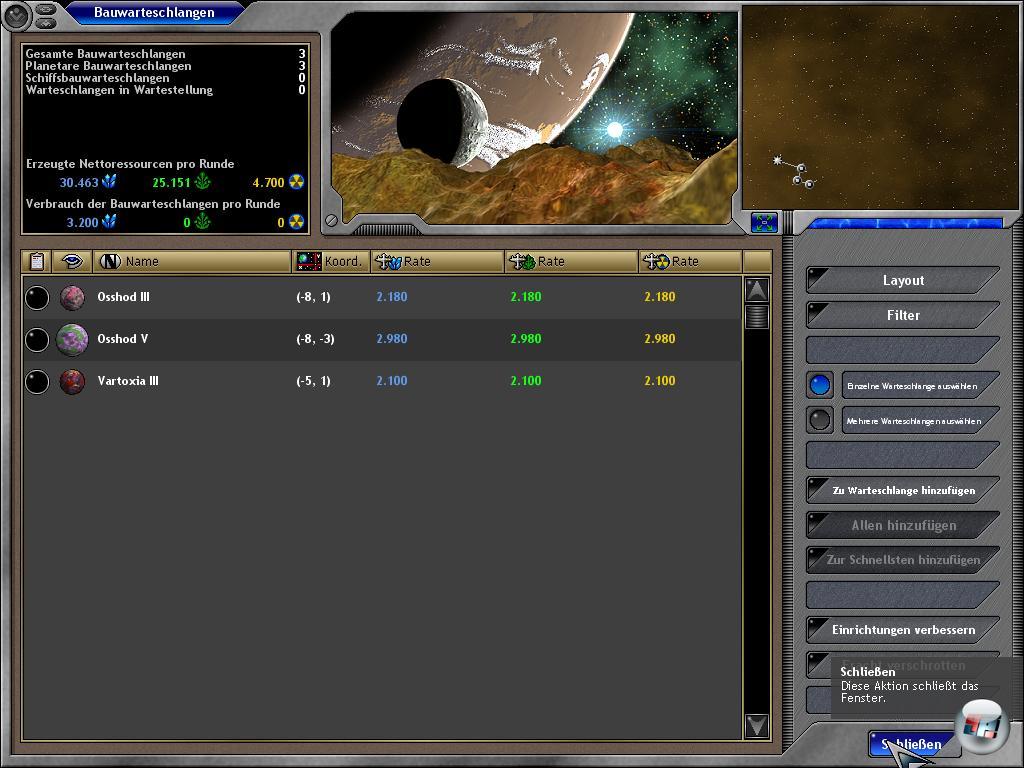The width and height of the screenshot is (1024, 768).
Task: Click the round emblem icon in top-left corner
Action: 17,15
